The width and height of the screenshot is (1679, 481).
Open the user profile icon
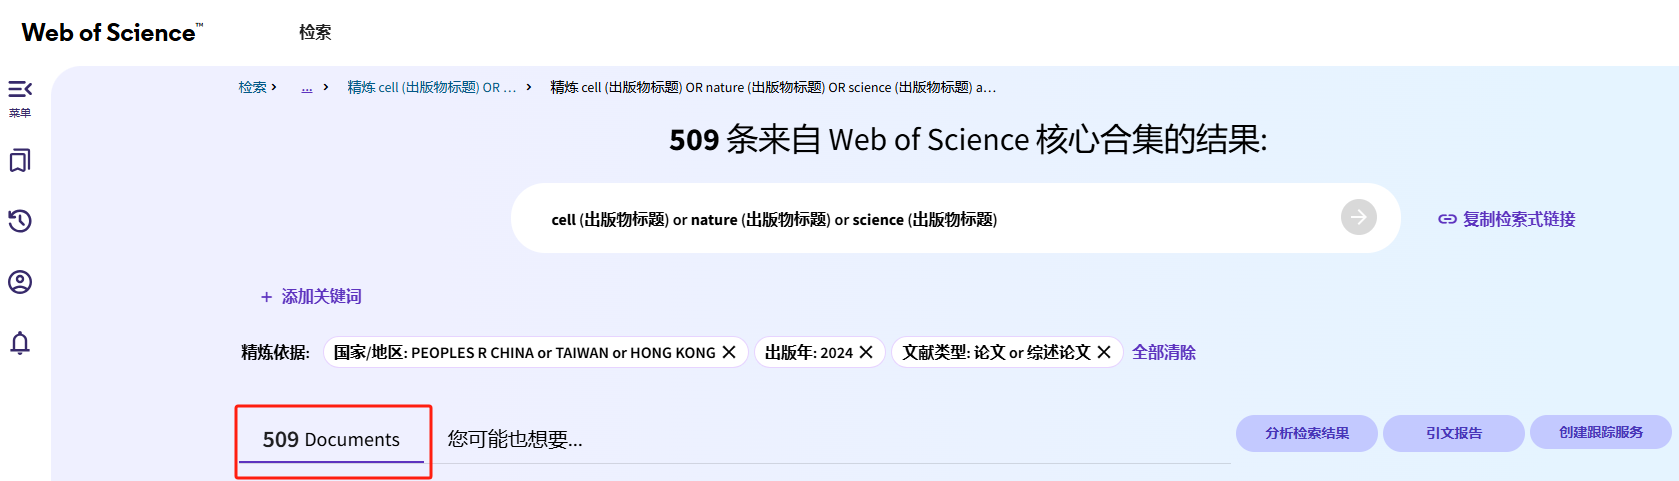(x=20, y=282)
